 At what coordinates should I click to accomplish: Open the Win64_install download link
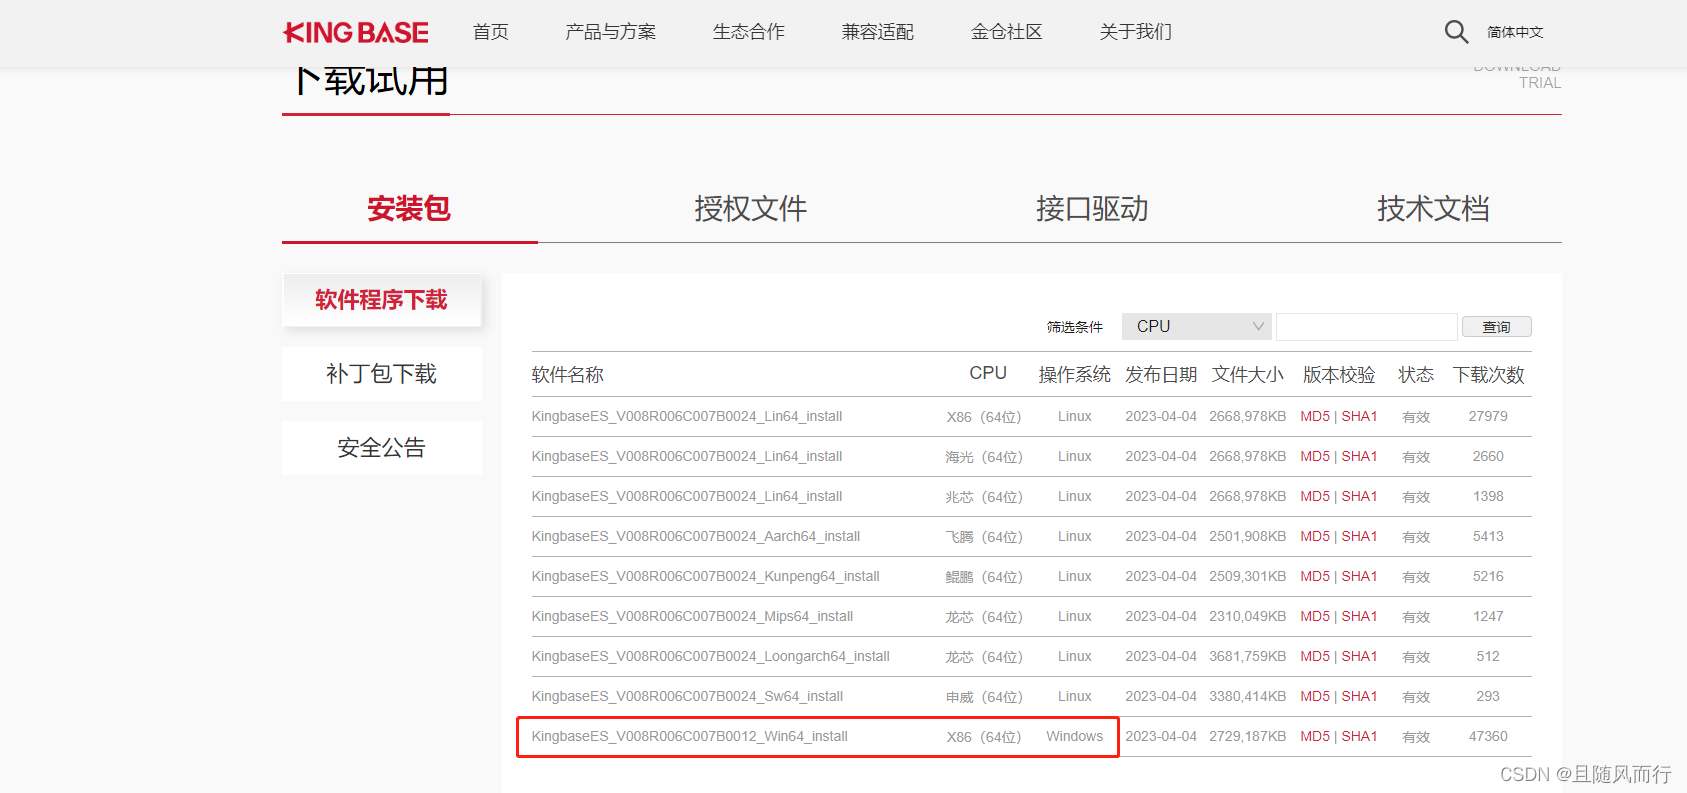(x=690, y=736)
